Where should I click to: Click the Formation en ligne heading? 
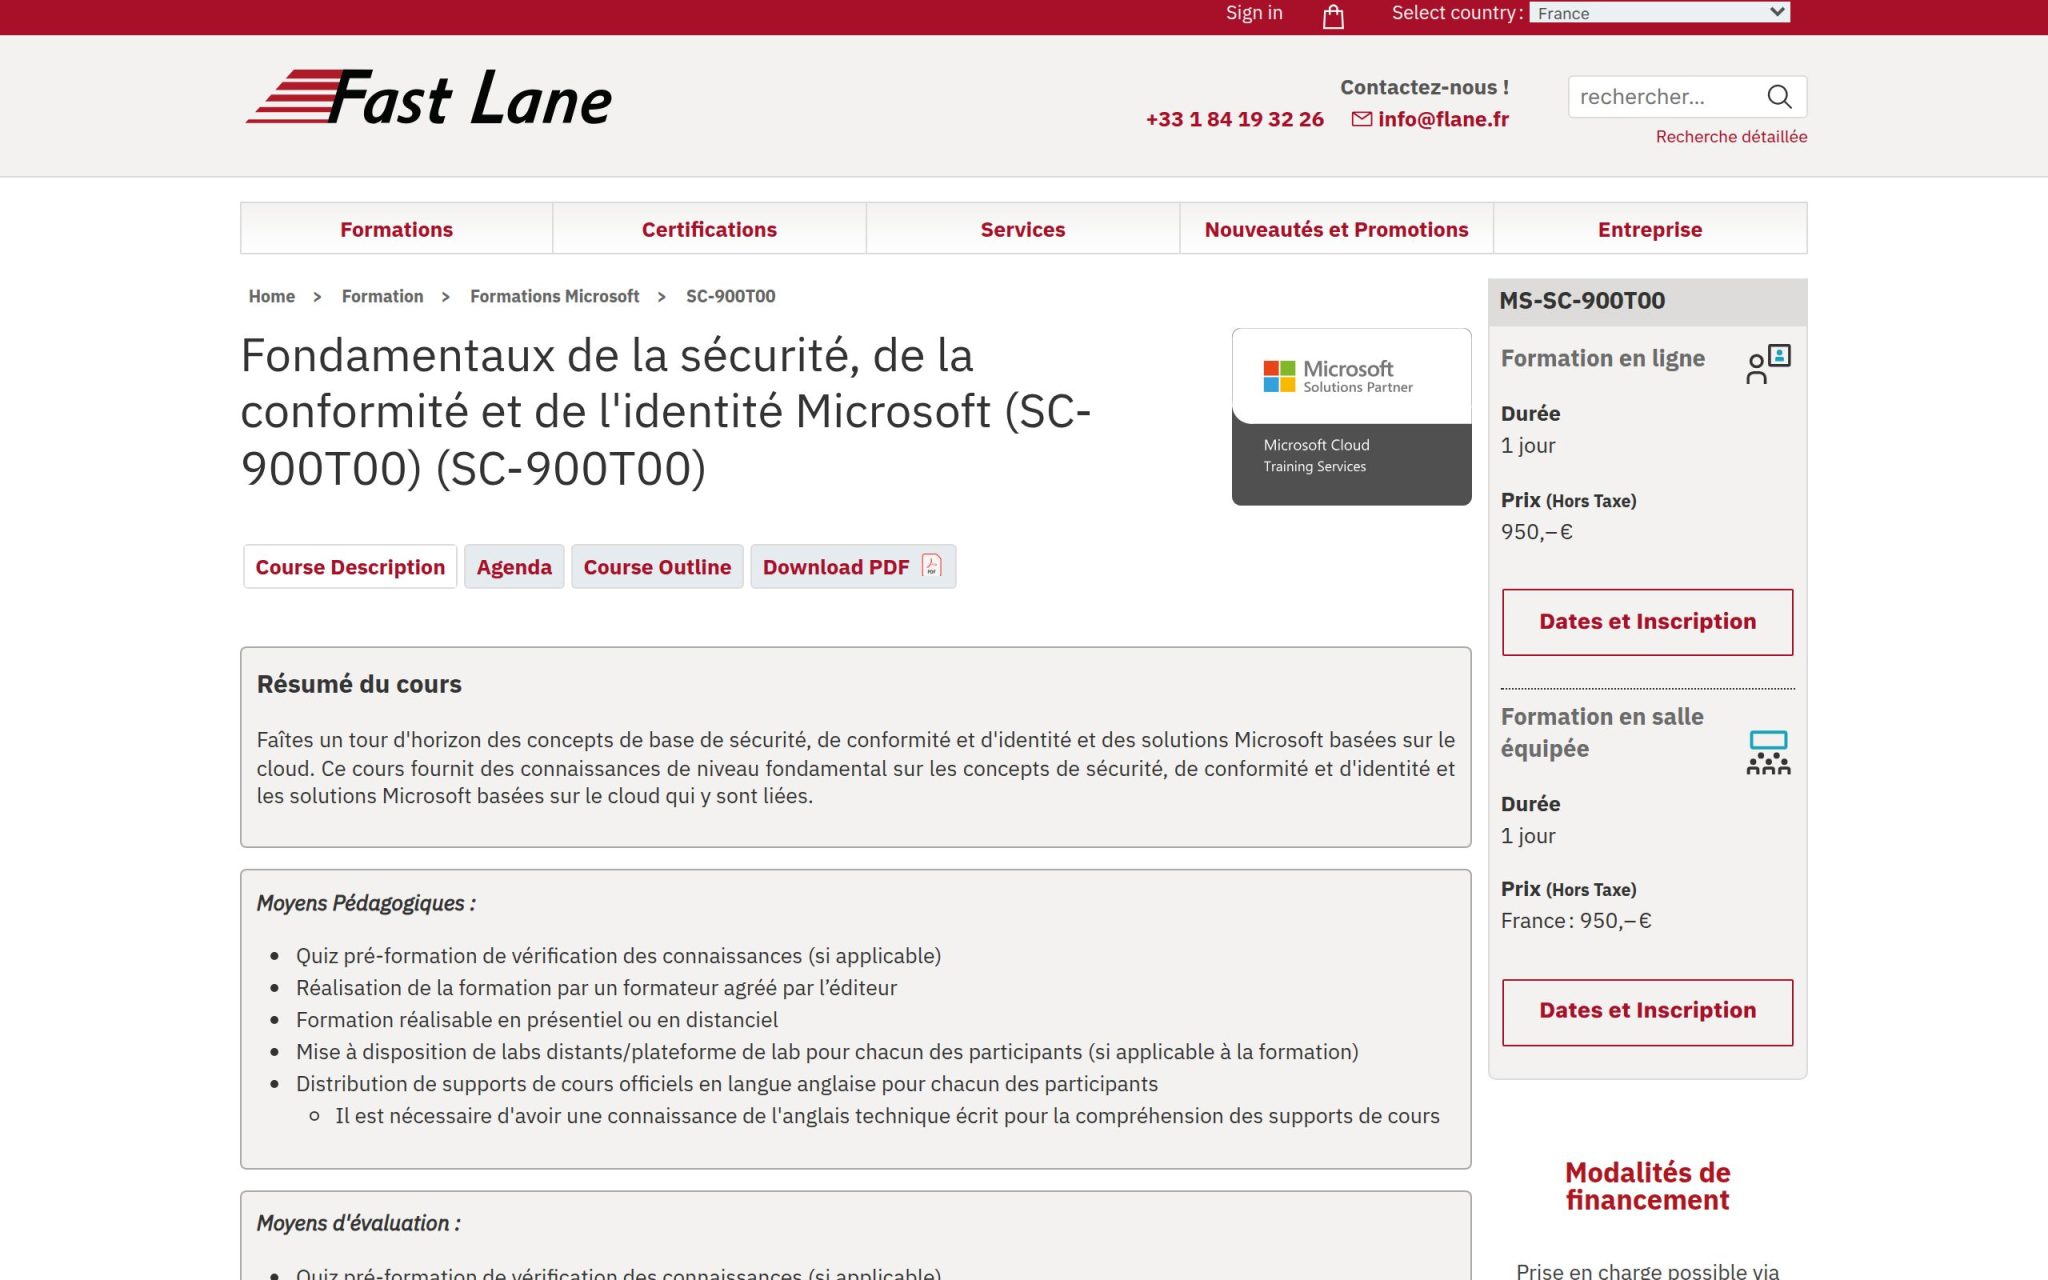(1602, 358)
